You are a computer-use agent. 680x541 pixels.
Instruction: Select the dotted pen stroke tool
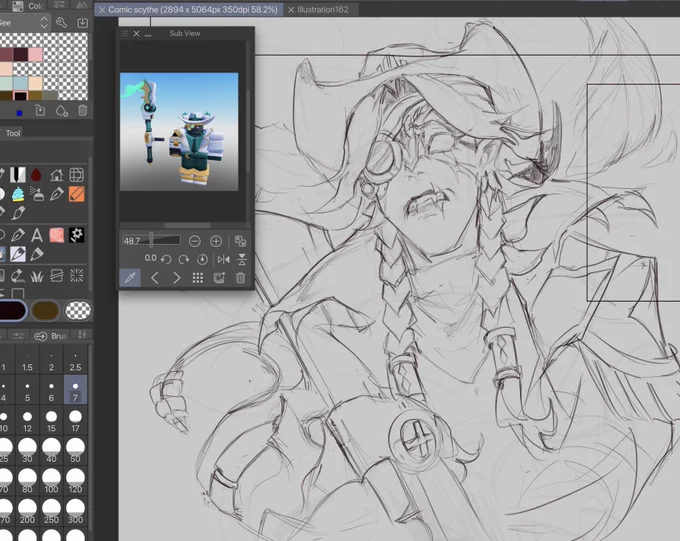[x=17, y=275]
